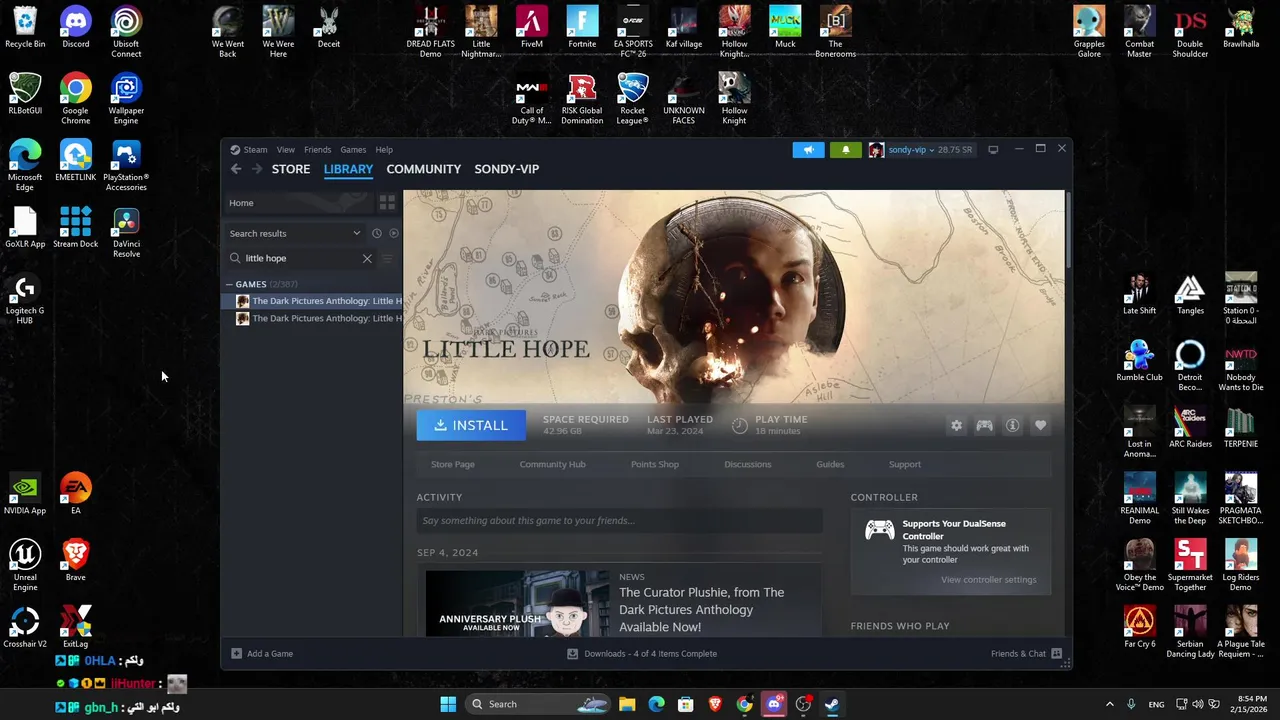Toggle ready-to-play filter icon in library
The width and height of the screenshot is (1280, 720).
393,233
